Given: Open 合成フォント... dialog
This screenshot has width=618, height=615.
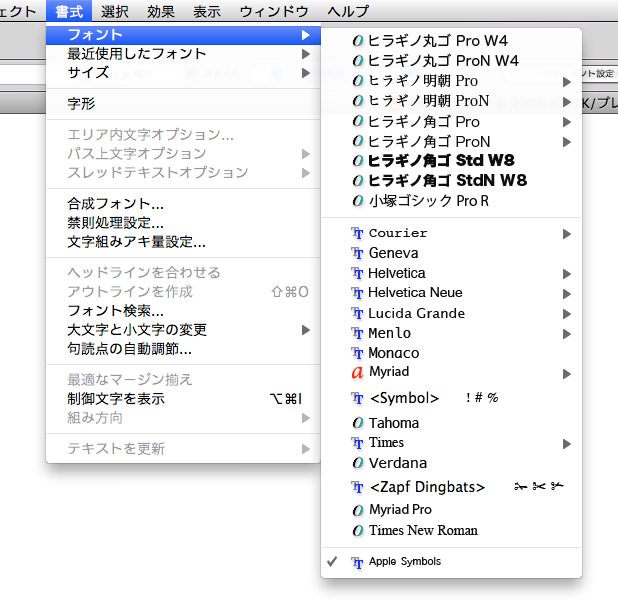Looking at the screenshot, I should pyautogui.click(x=183, y=204).
